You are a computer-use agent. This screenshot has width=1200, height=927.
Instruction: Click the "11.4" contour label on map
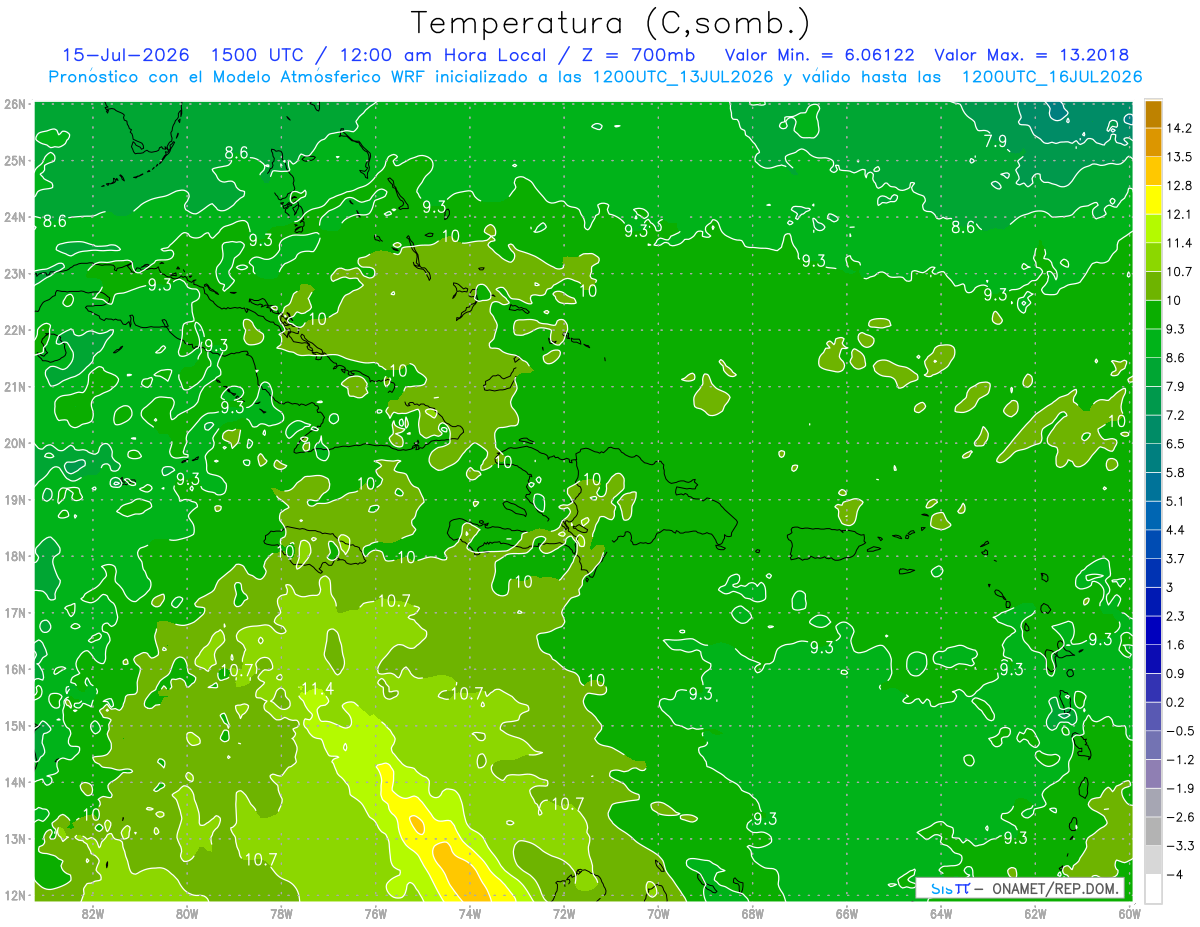click(316, 687)
